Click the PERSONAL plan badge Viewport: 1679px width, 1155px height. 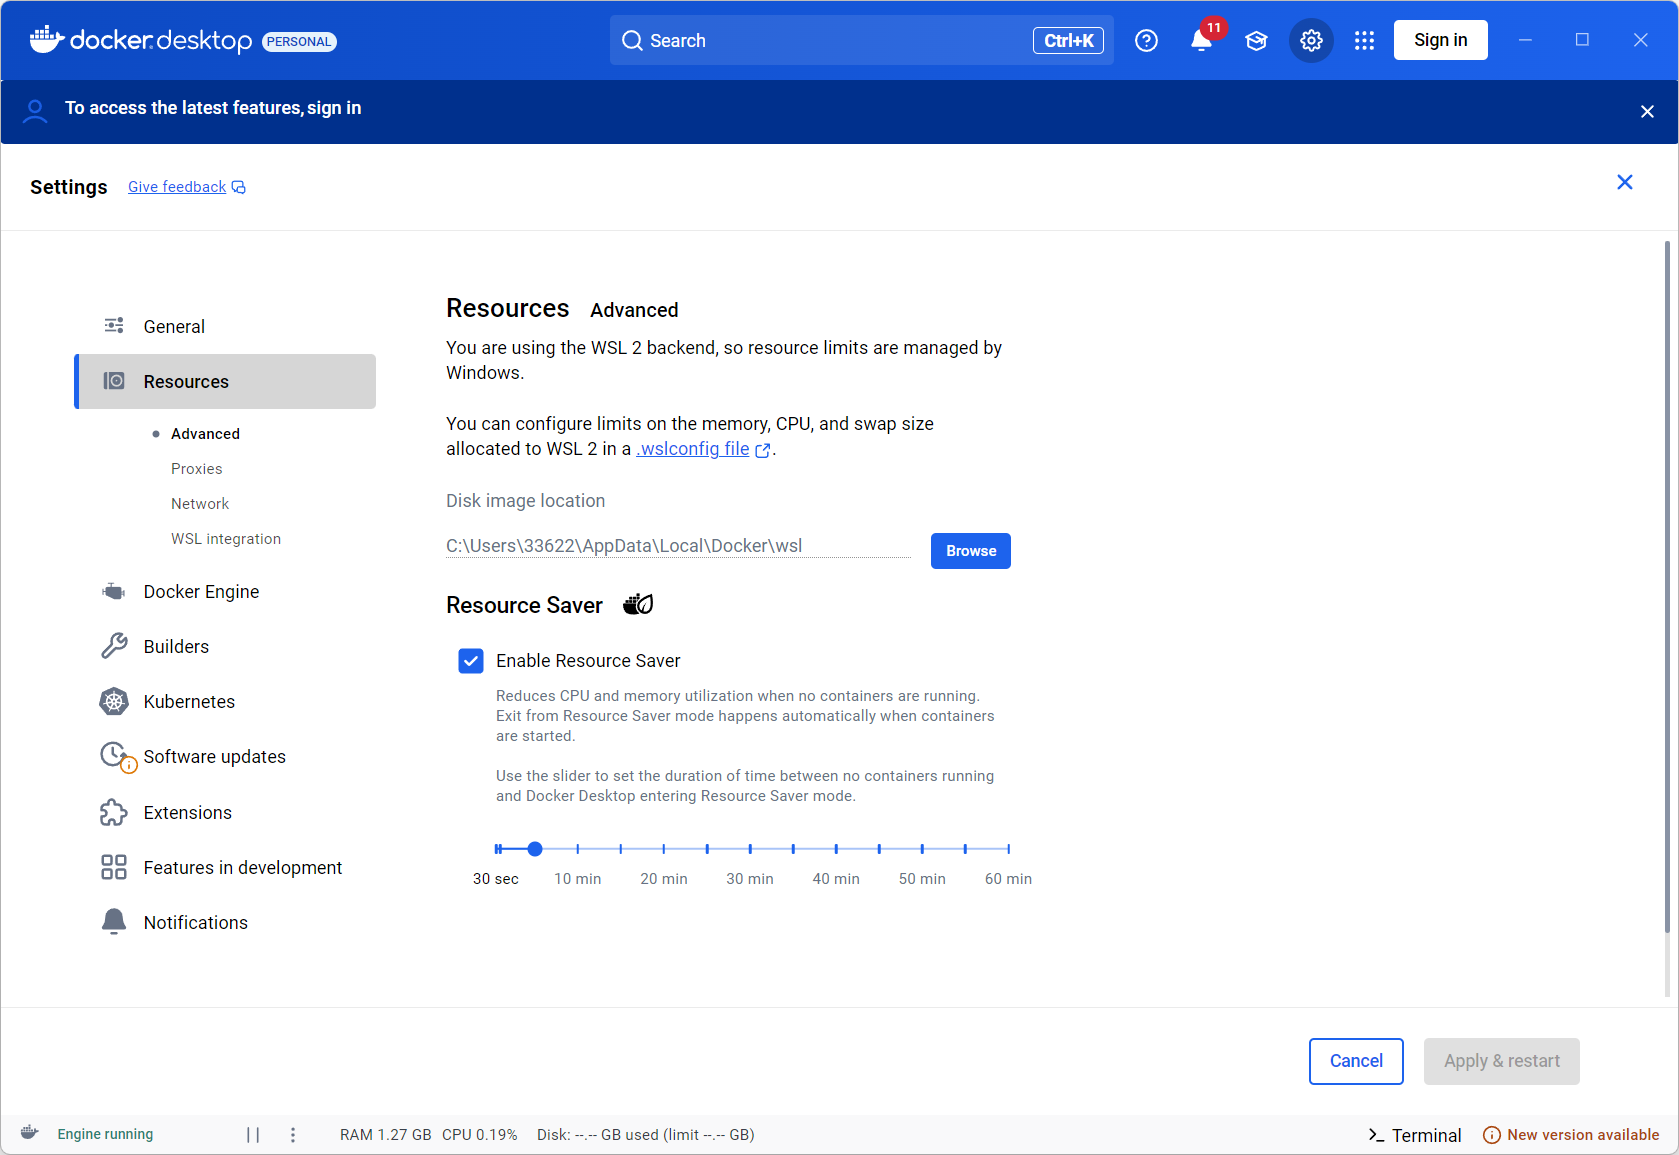click(x=299, y=42)
